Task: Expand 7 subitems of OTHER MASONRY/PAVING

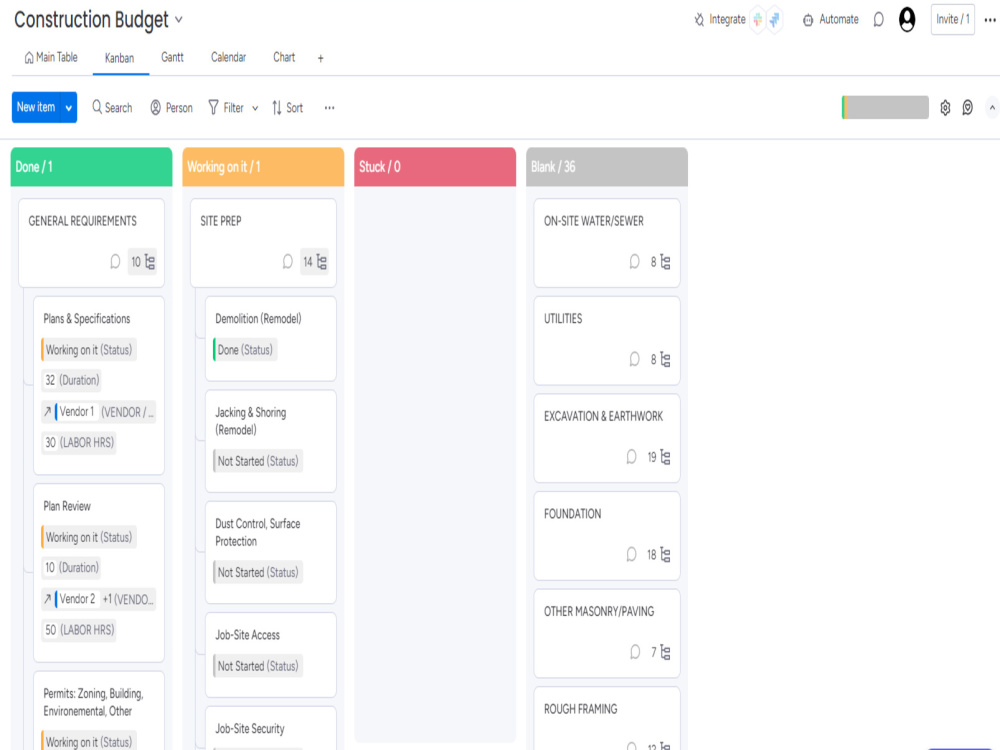Action: (661, 652)
